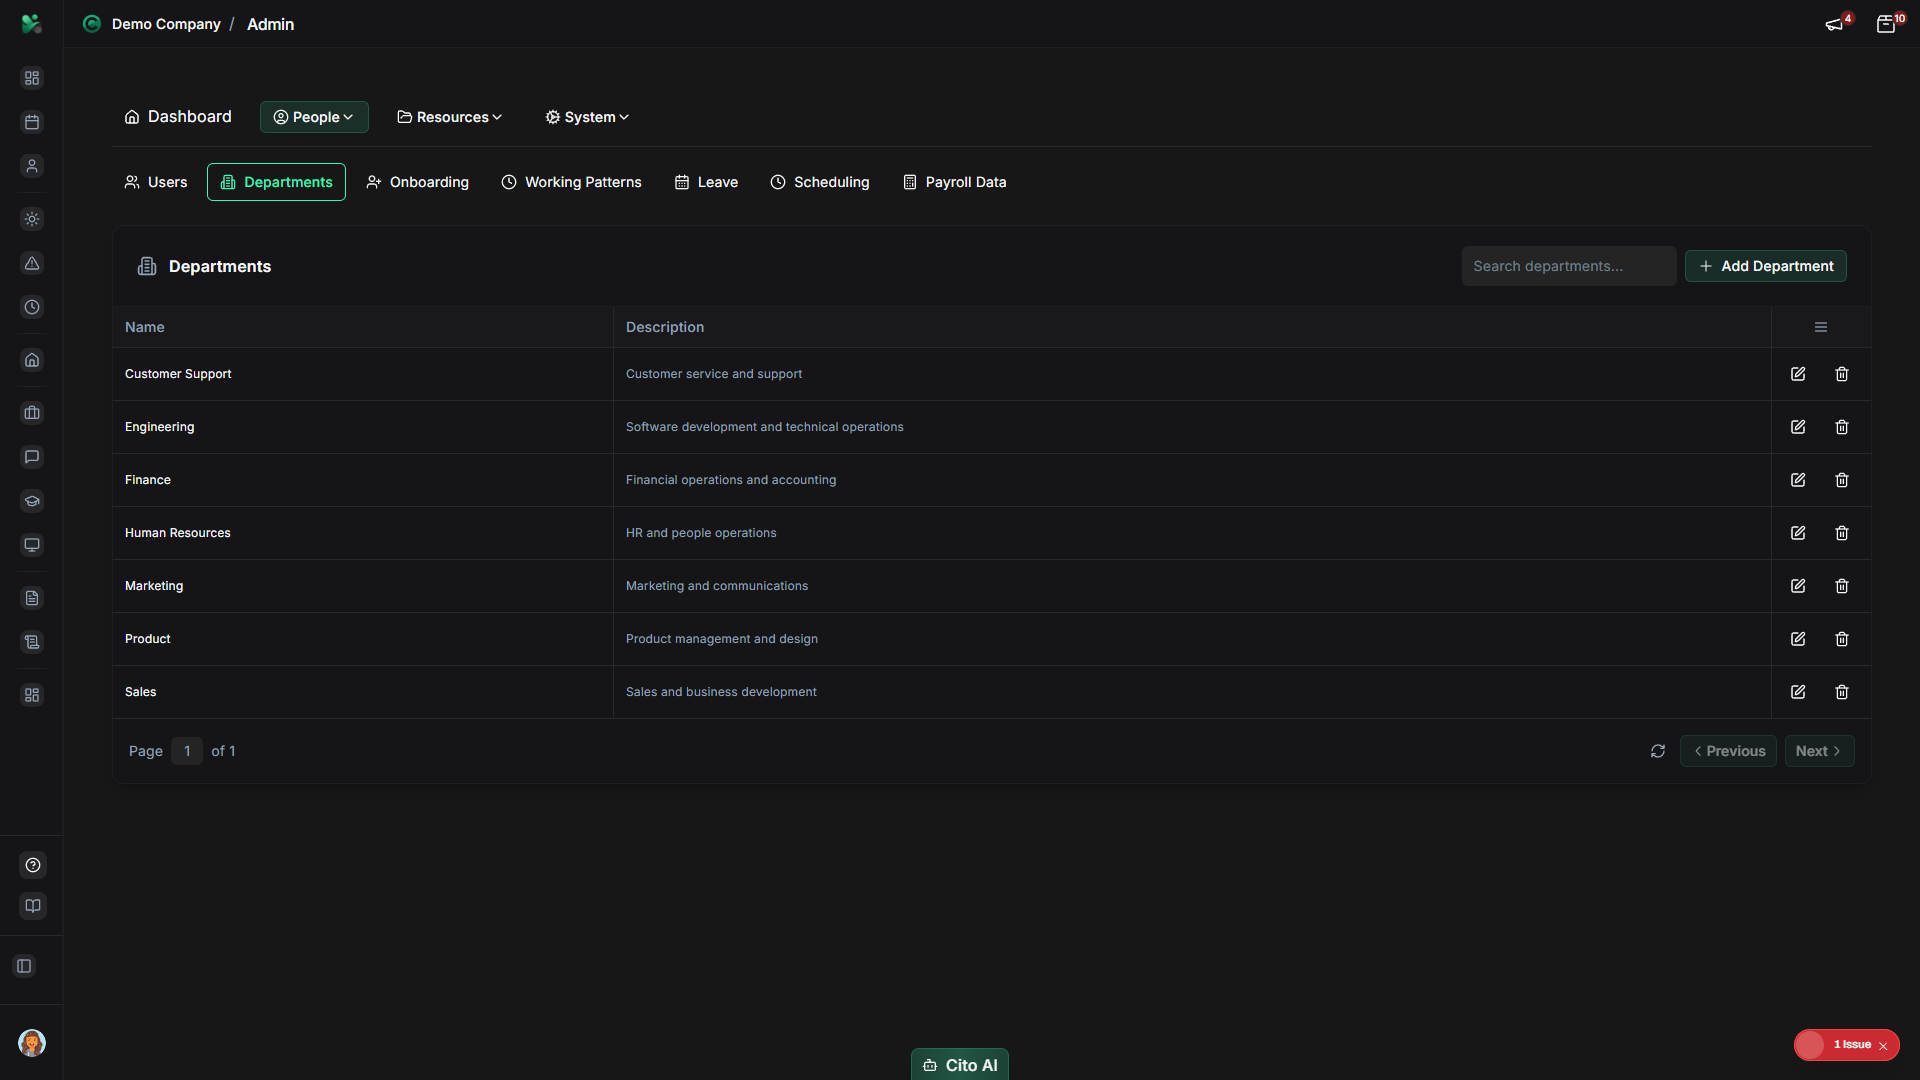Viewport: 1920px width, 1080px height.
Task: Open the People dropdown menu
Action: [x=313, y=117]
